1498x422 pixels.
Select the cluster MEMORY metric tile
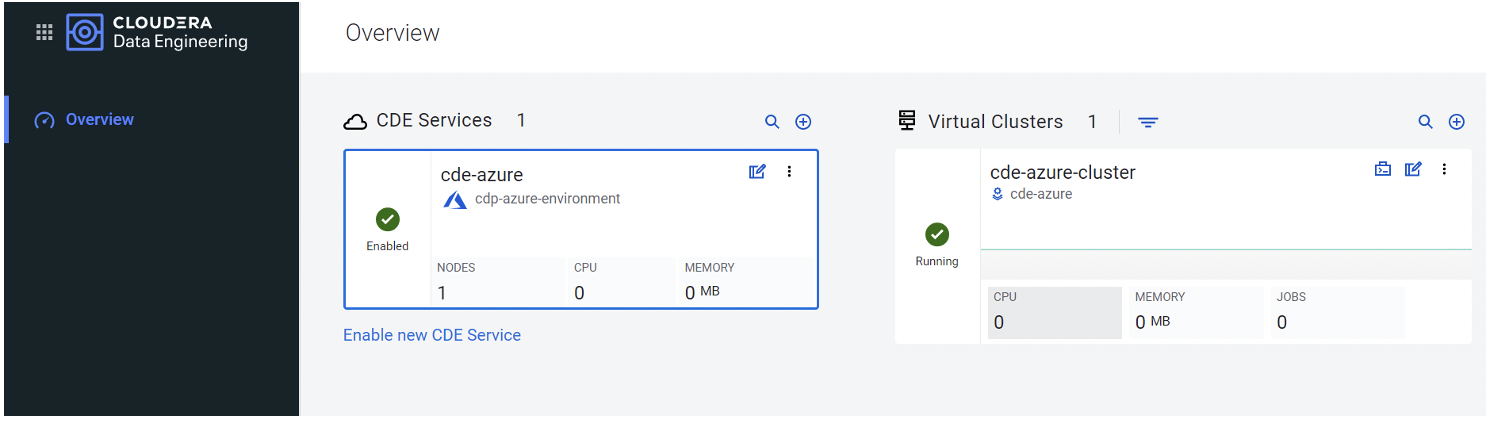click(1196, 312)
